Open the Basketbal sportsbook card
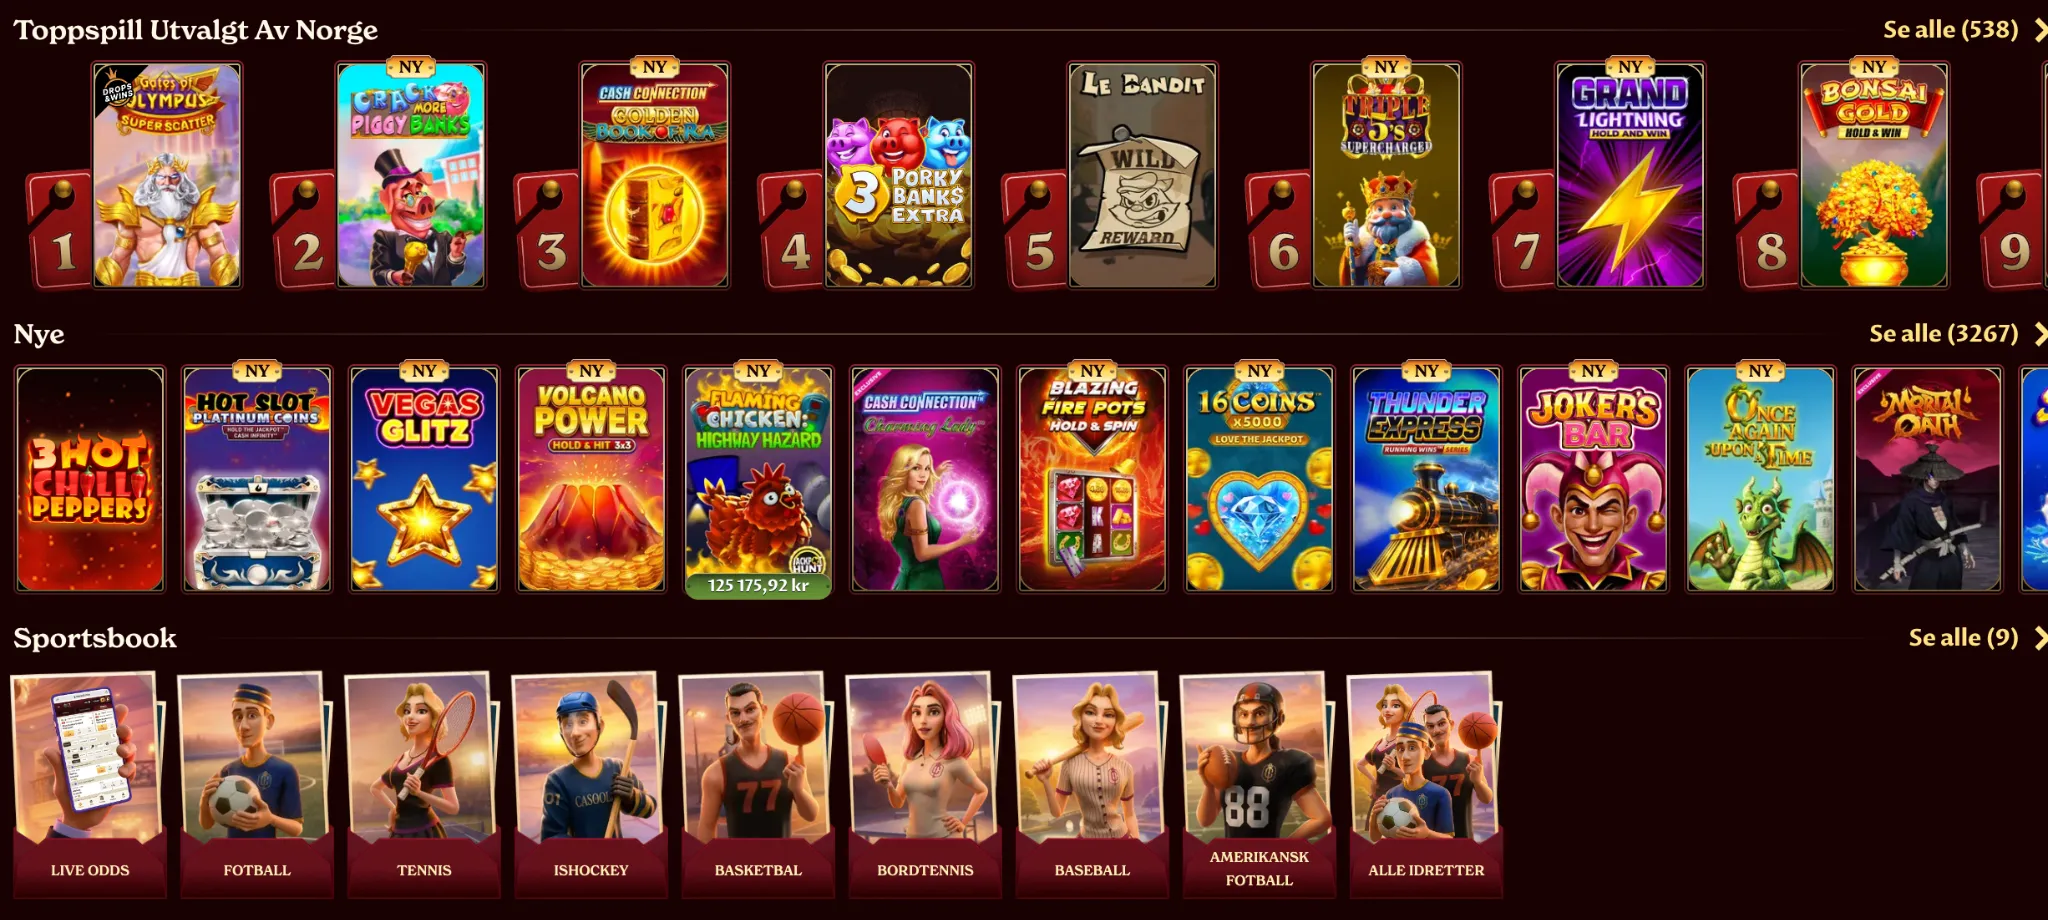2048x920 pixels. 756,785
